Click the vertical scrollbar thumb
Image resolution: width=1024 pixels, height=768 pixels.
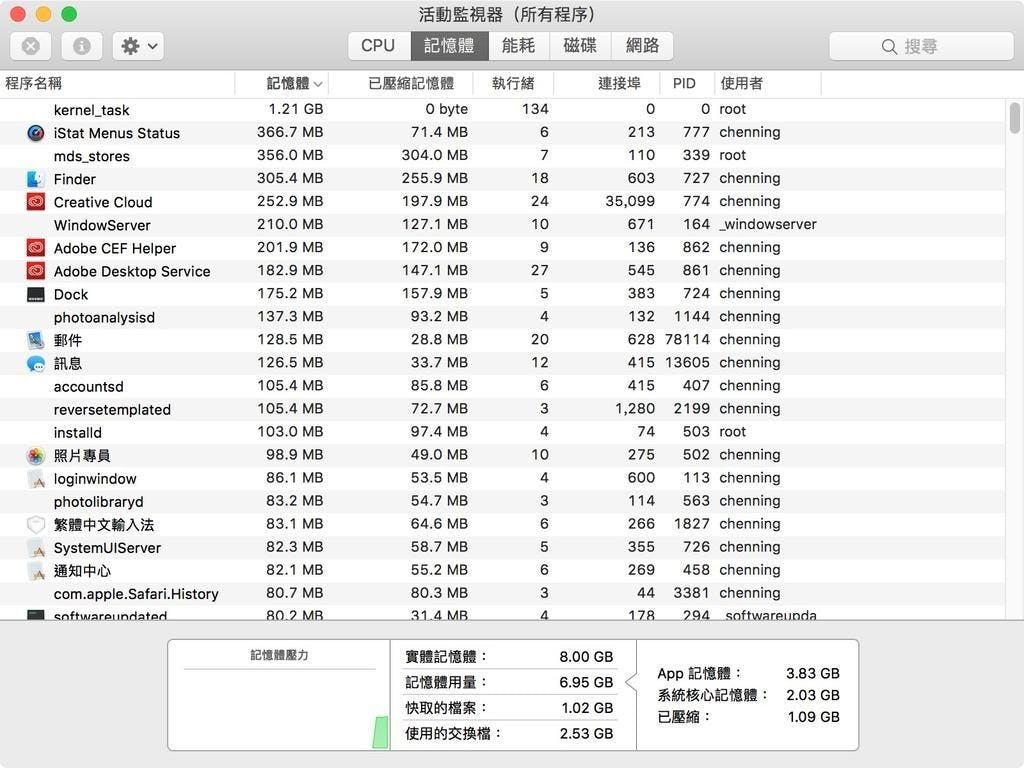coord(1014,118)
